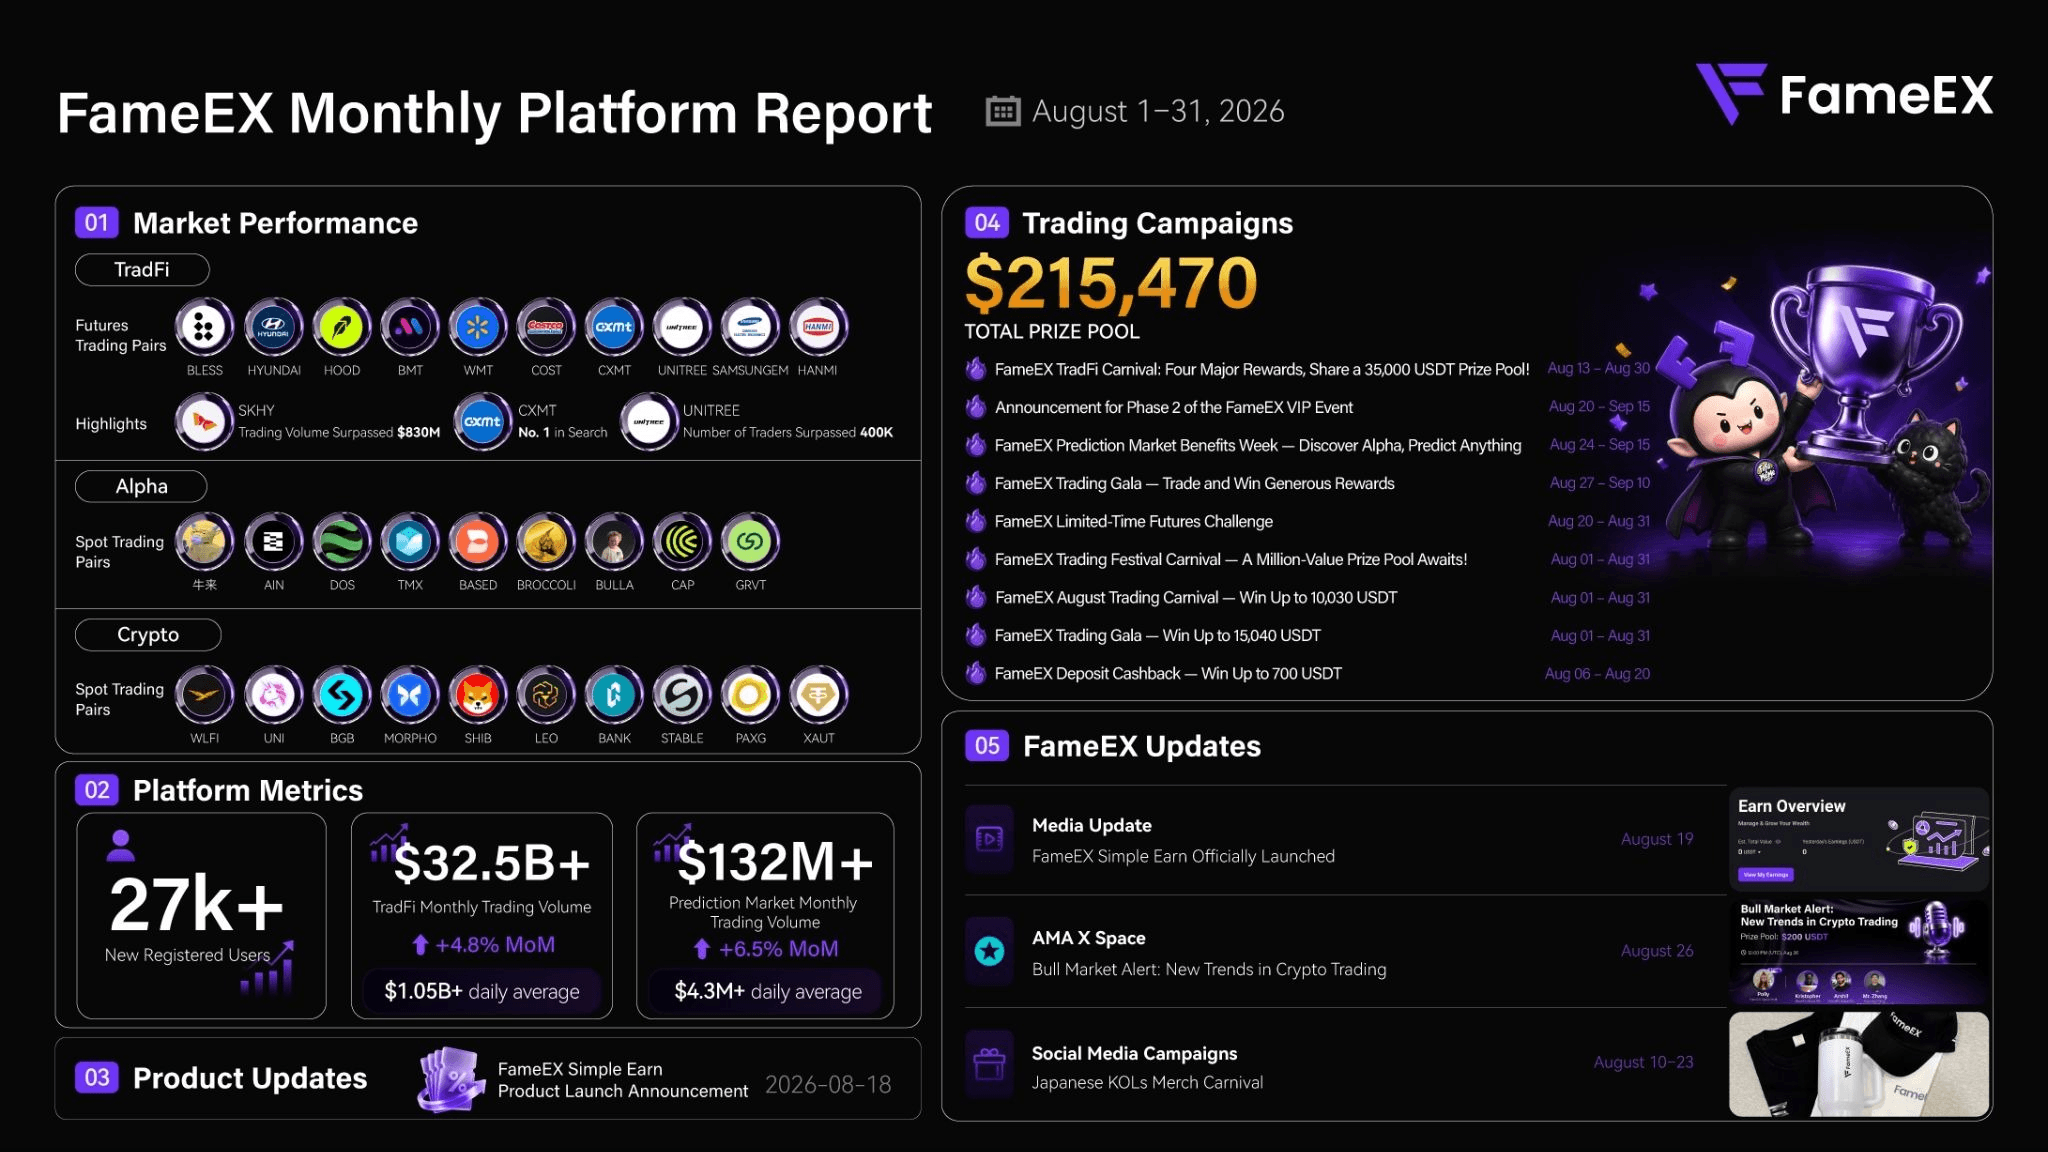Click the BANK crypto spot pair icon
The width and height of the screenshot is (2048, 1152).
[x=614, y=695]
